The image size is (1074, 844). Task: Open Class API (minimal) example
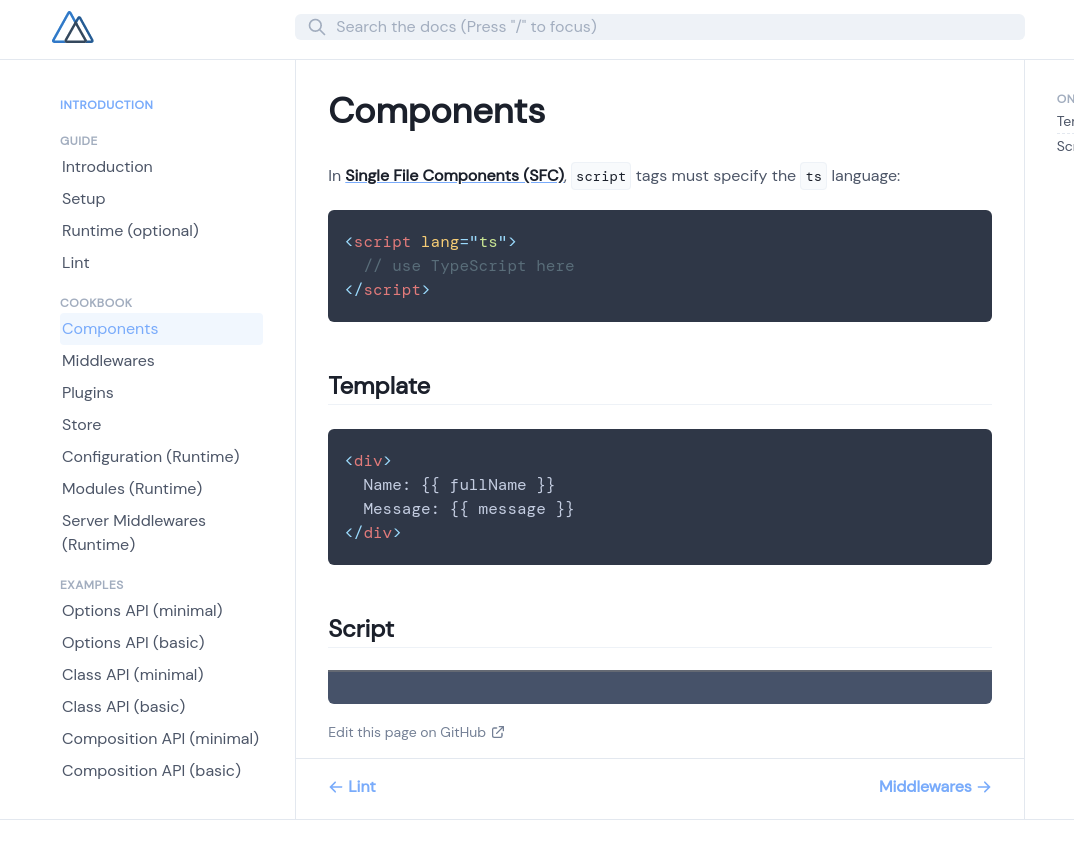pyautogui.click(x=133, y=675)
